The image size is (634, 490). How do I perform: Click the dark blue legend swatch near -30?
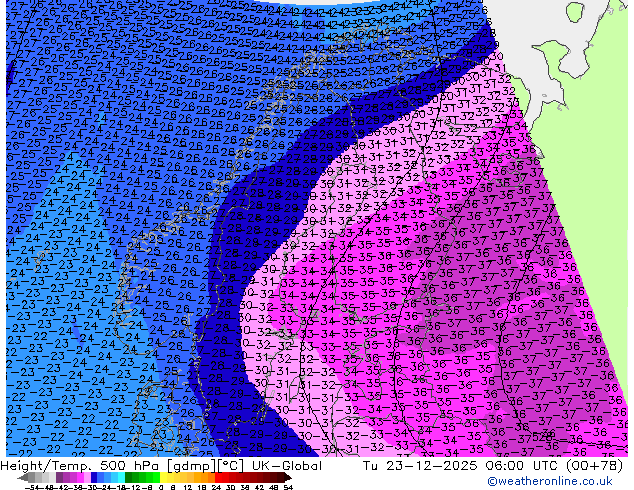pyautogui.click(x=94, y=477)
